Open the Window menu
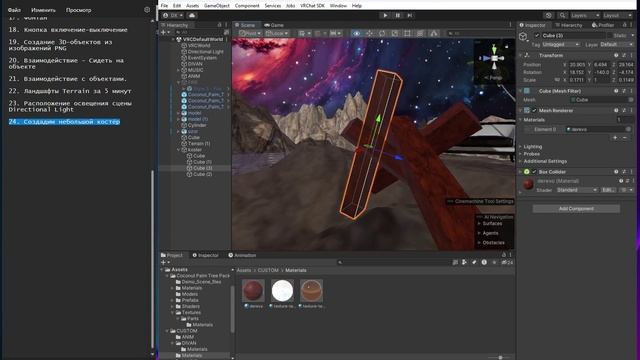Viewport: 640px width, 360px height. [338, 6]
